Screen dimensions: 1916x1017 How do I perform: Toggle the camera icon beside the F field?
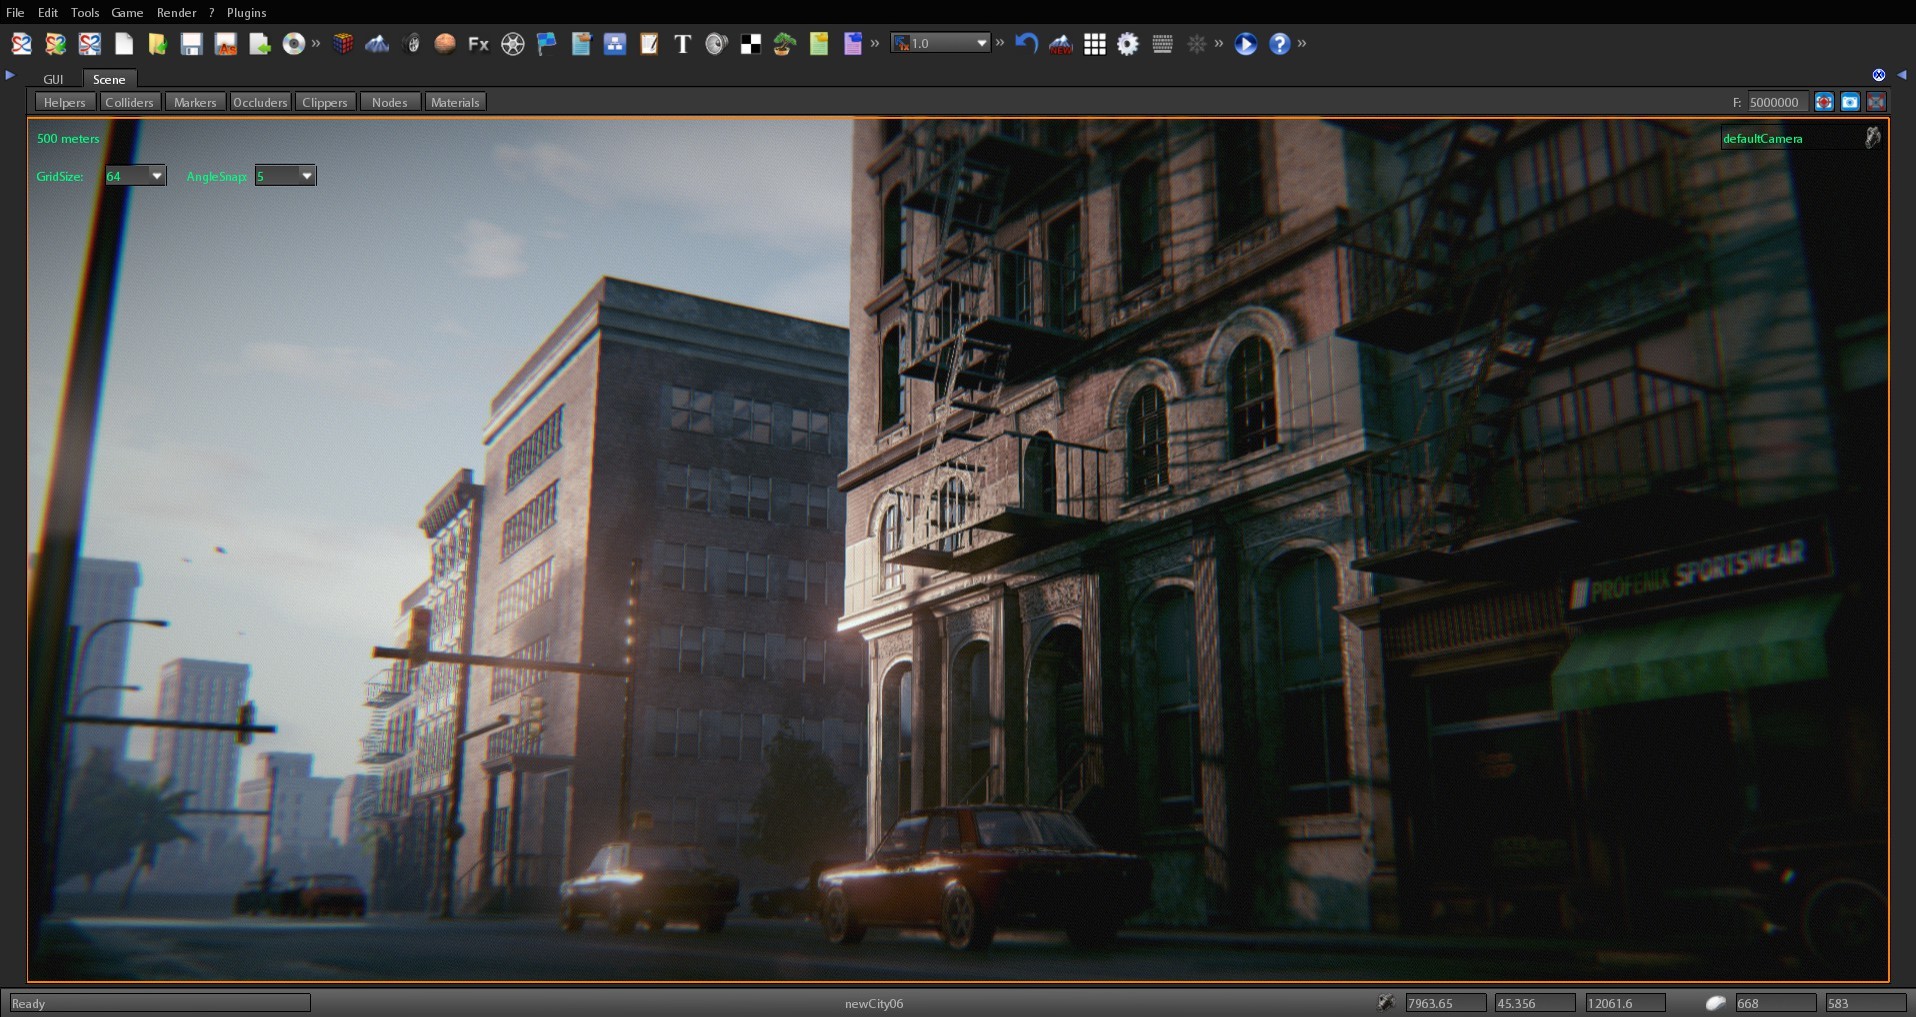pos(1852,101)
